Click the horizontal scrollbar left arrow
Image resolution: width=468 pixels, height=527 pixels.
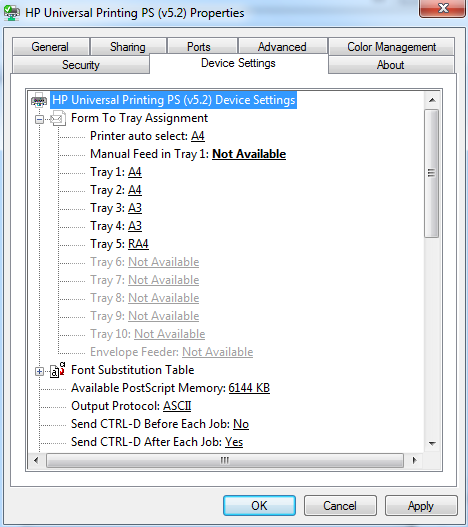pos(36,460)
